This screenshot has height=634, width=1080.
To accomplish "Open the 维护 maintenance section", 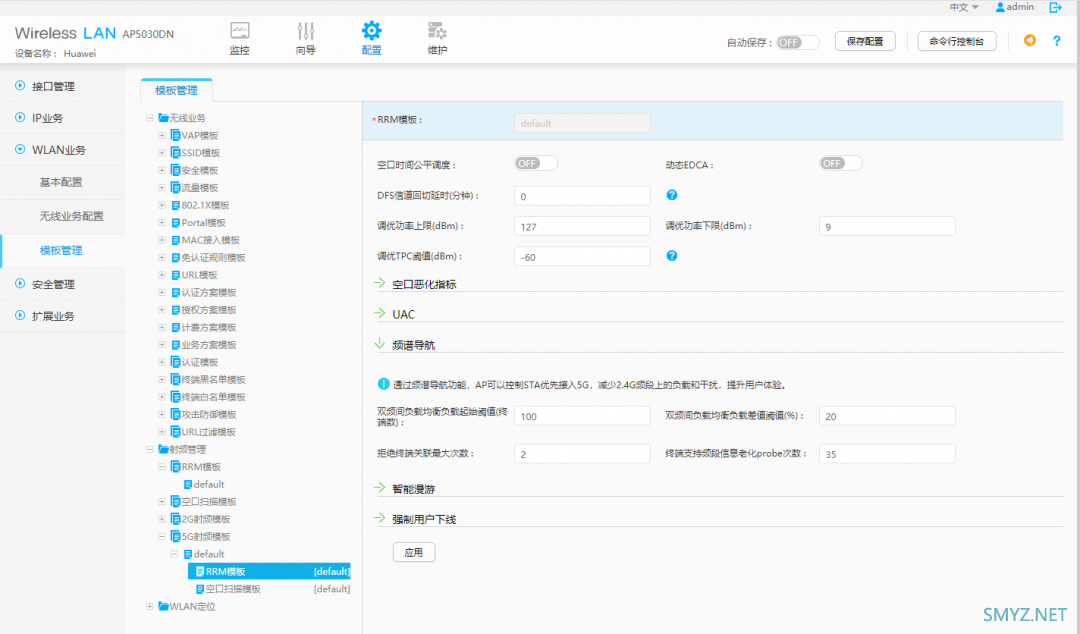I will (x=437, y=39).
